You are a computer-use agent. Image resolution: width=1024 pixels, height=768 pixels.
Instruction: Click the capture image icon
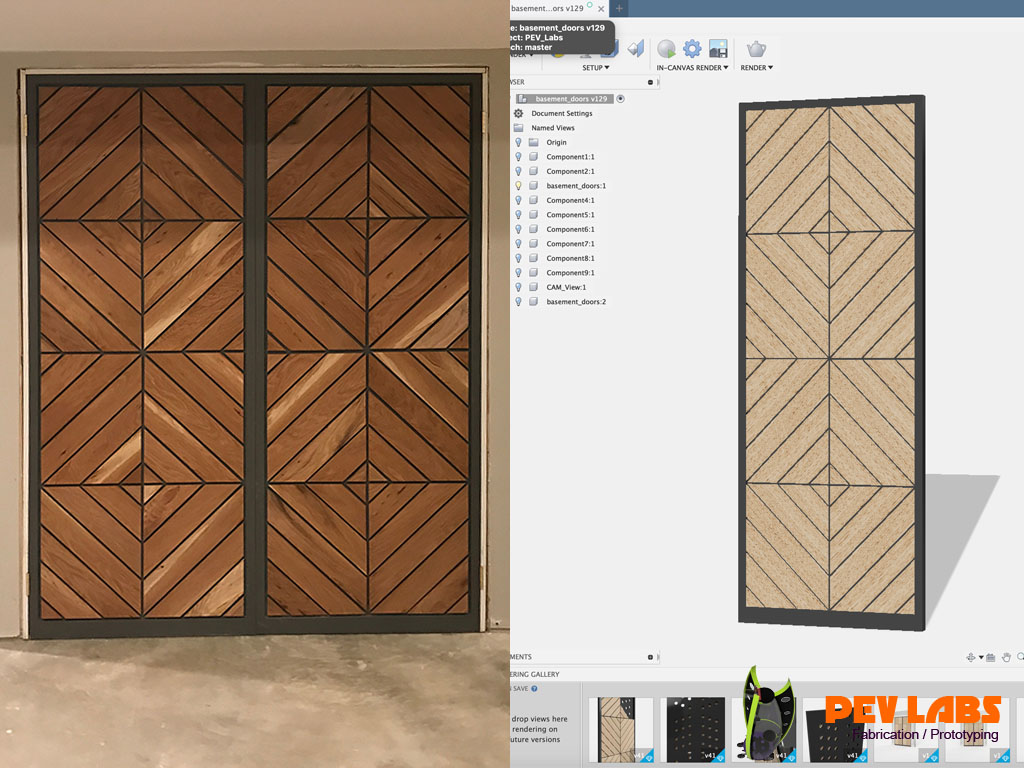tap(718, 48)
